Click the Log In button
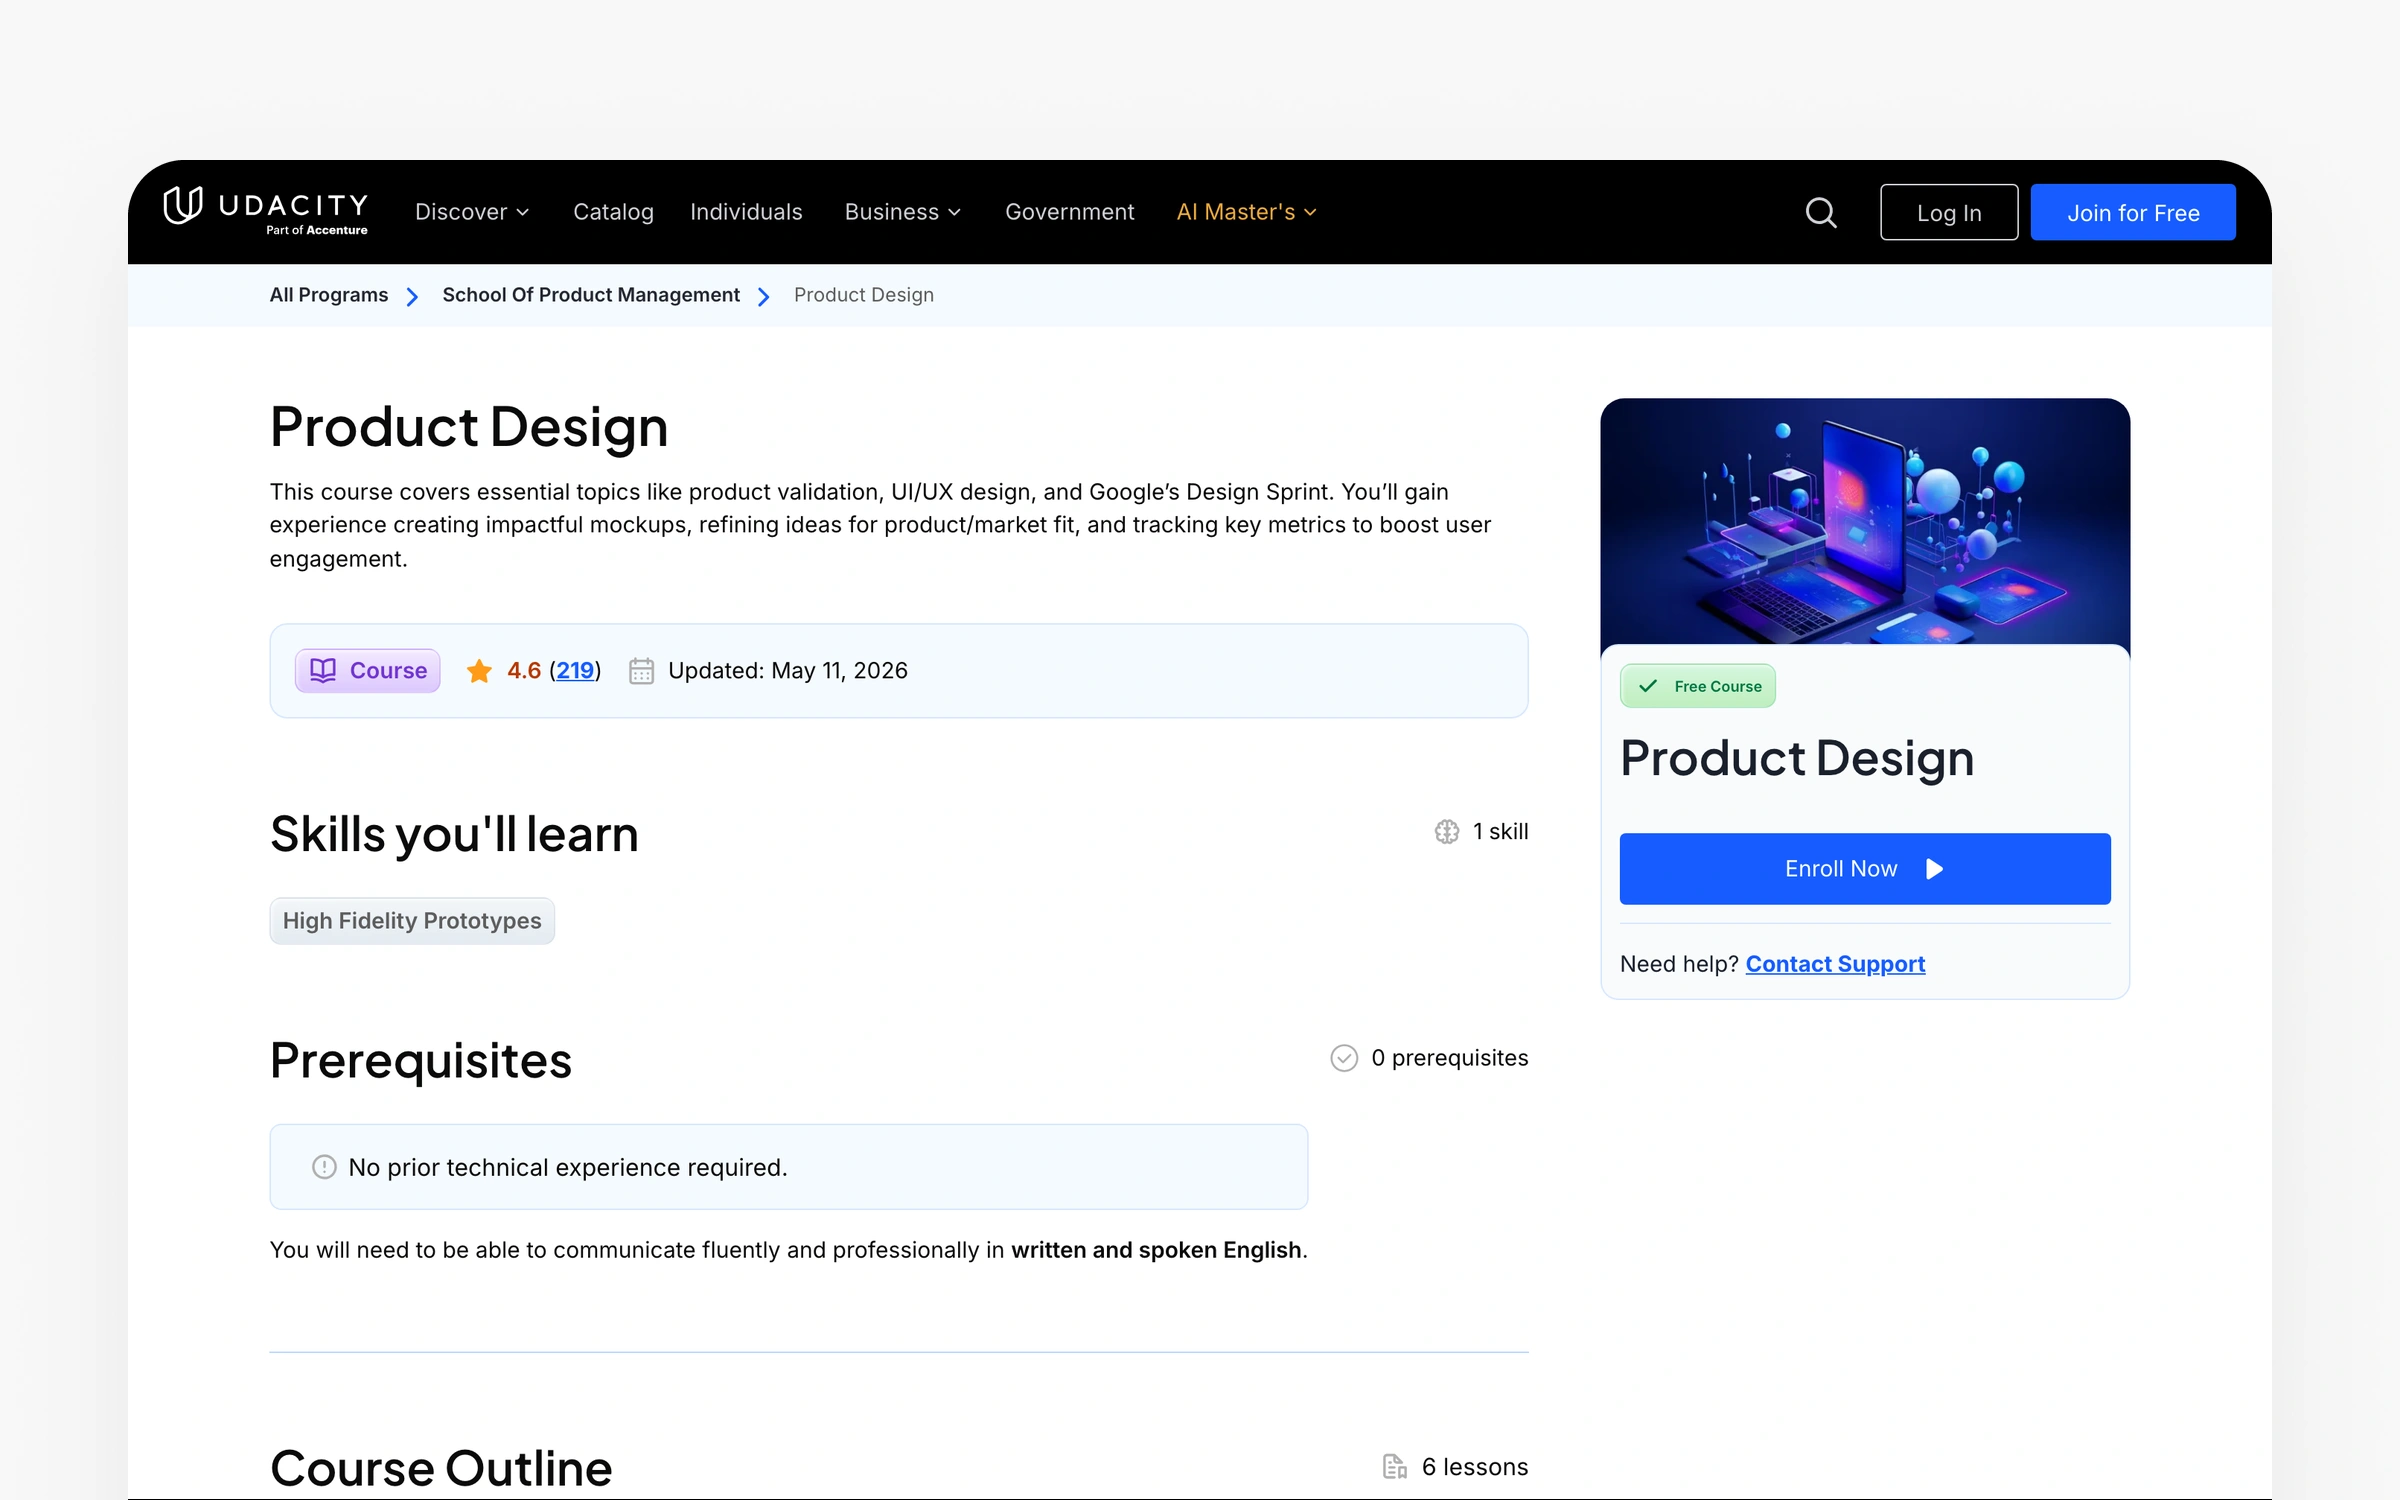Screen dimensions: 2400x1500 click(1948, 212)
